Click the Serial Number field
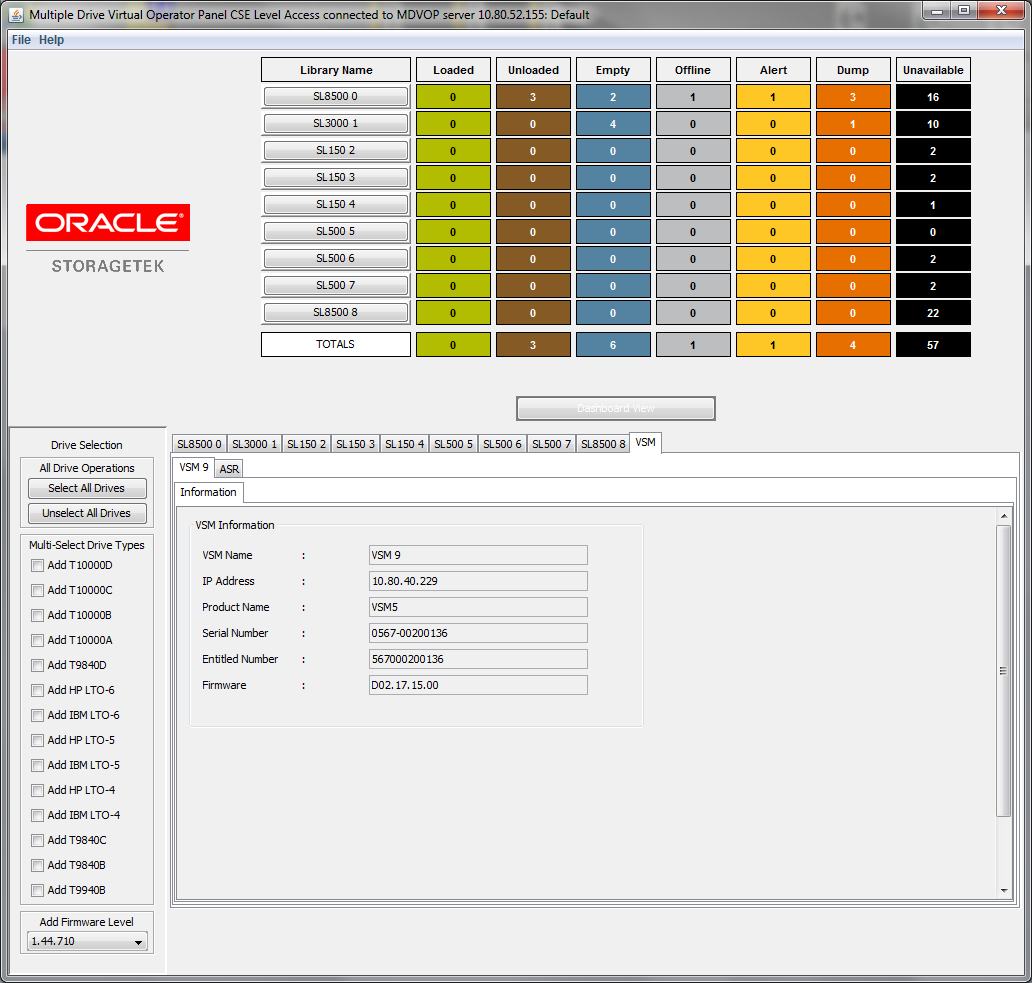 click(478, 633)
